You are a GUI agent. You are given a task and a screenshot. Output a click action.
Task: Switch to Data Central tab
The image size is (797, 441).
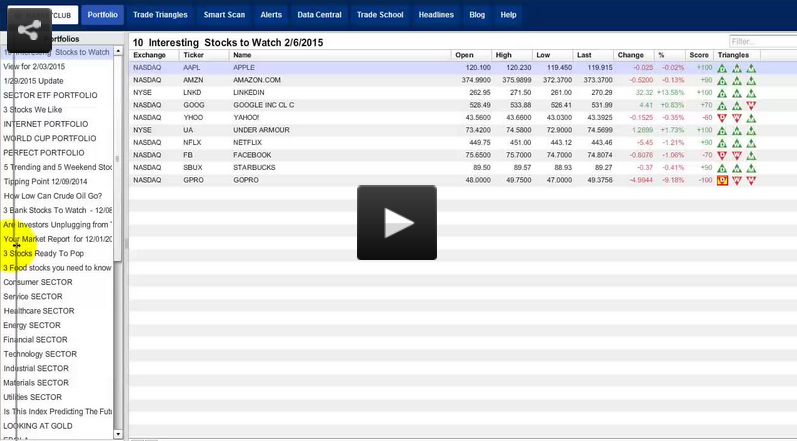click(x=319, y=15)
